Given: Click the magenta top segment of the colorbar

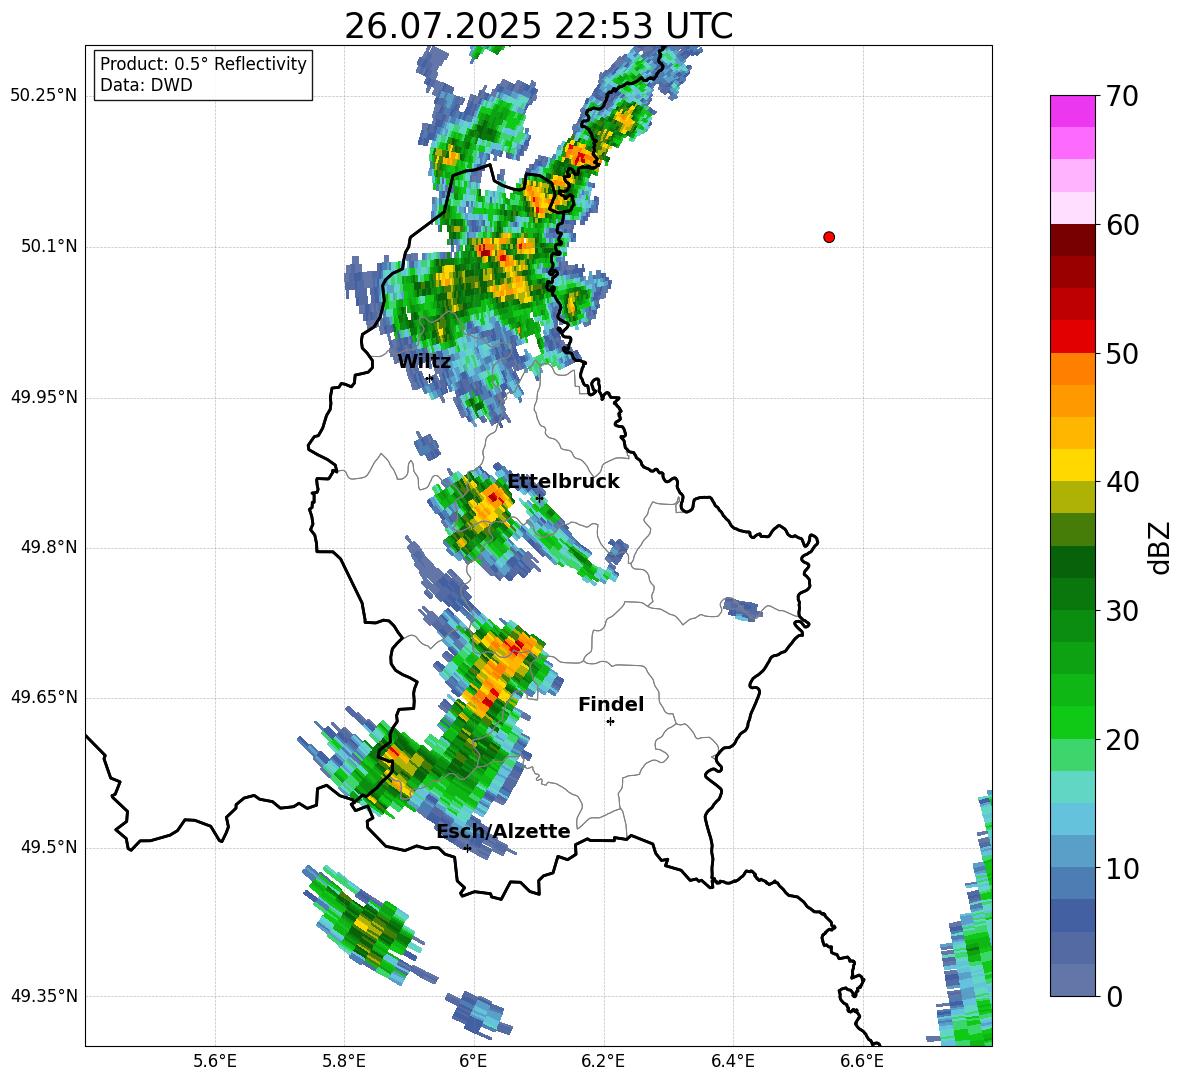Looking at the screenshot, I should [x=1072, y=111].
